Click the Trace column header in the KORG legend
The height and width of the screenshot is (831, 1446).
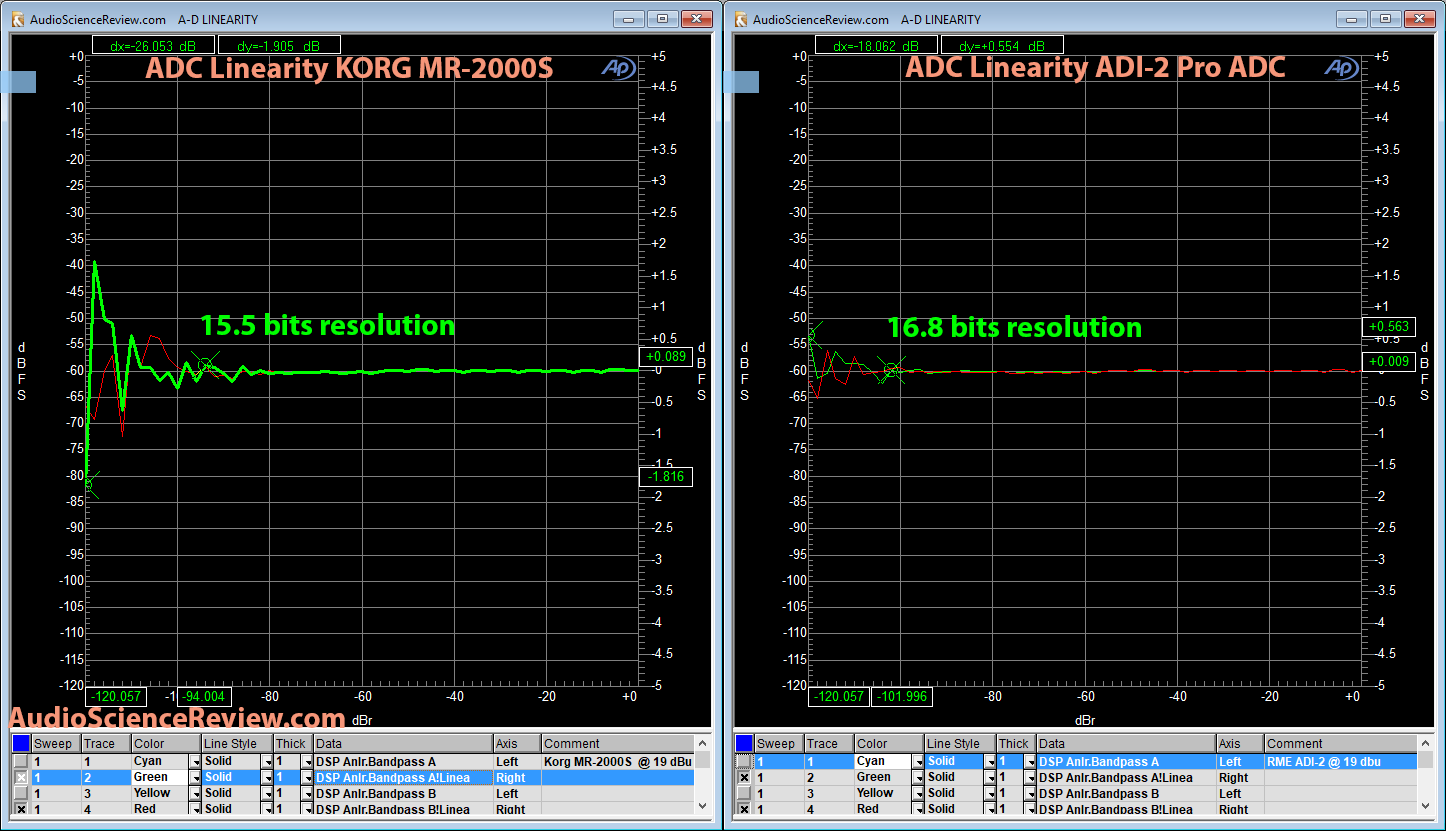[x=104, y=744]
